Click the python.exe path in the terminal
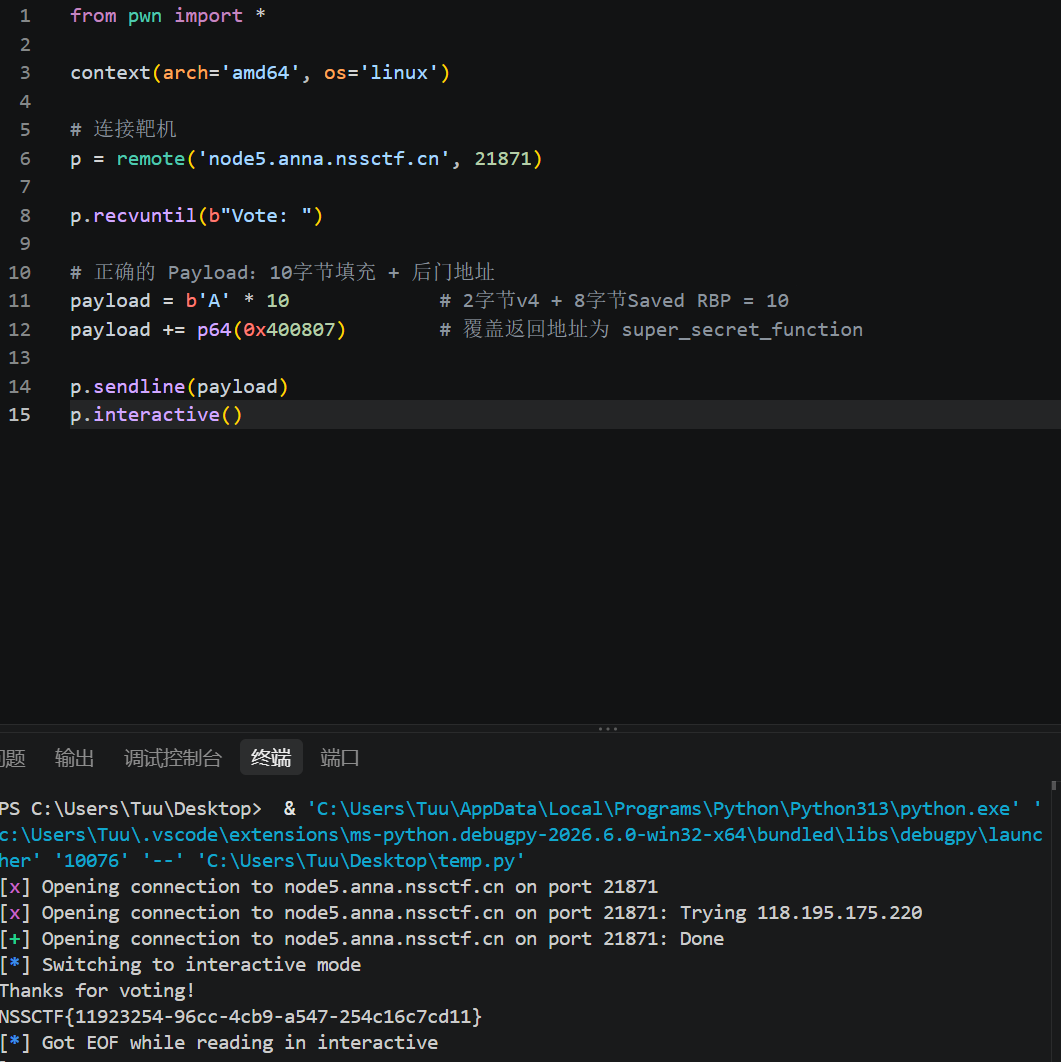1061x1062 pixels. (664, 809)
